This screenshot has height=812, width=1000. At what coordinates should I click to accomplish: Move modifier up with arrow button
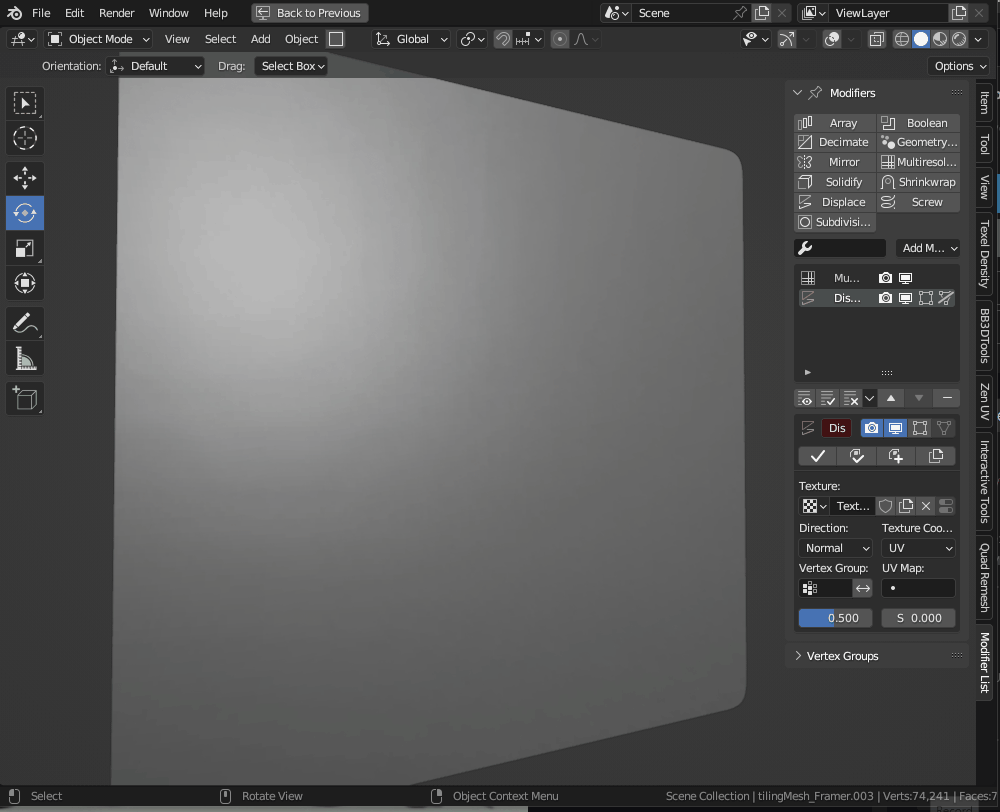click(891, 398)
